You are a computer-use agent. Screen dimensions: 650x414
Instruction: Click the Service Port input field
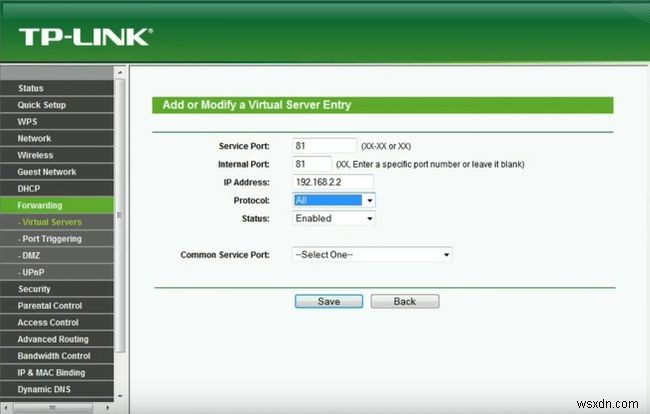pyautogui.click(x=324, y=146)
